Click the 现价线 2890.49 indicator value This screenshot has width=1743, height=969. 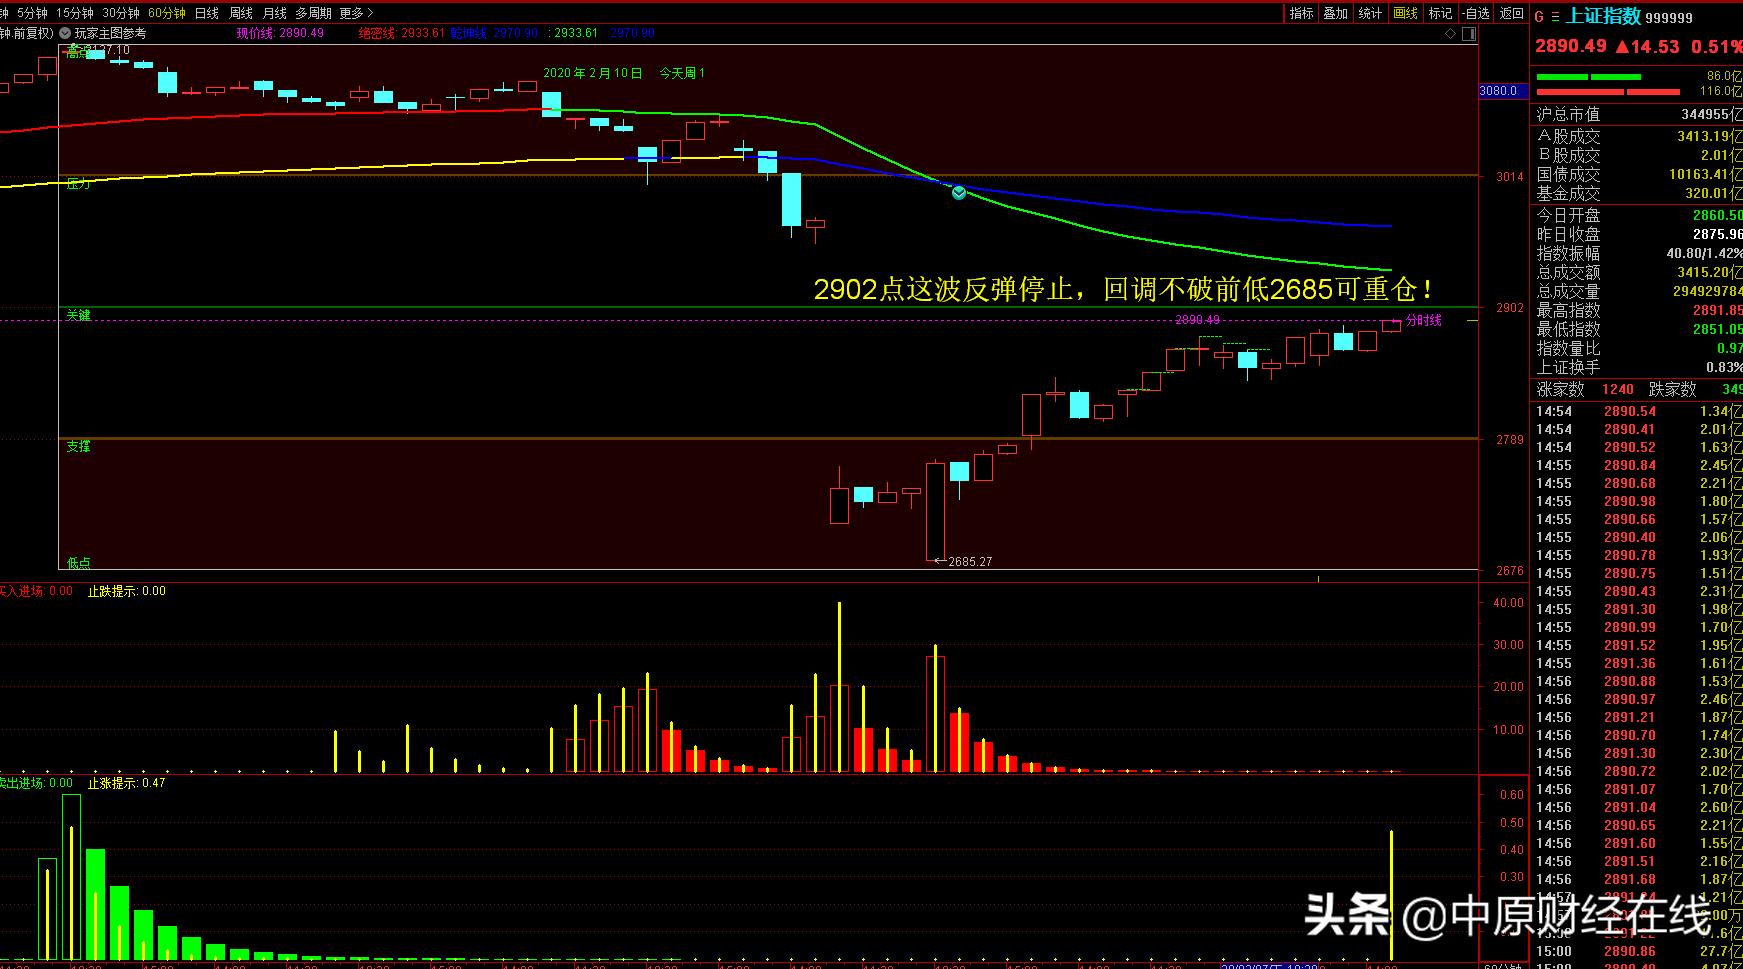pos(280,33)
